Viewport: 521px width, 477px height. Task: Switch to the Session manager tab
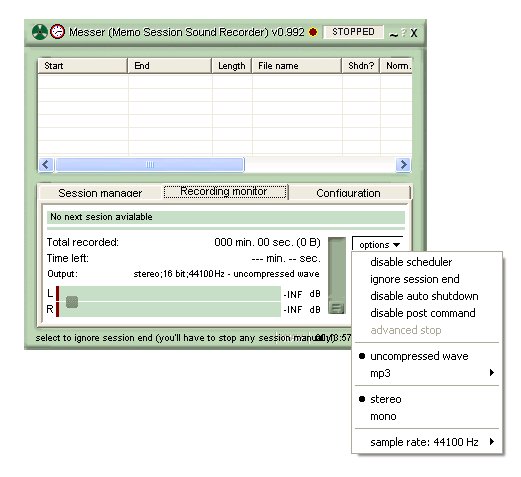(100, 193)
